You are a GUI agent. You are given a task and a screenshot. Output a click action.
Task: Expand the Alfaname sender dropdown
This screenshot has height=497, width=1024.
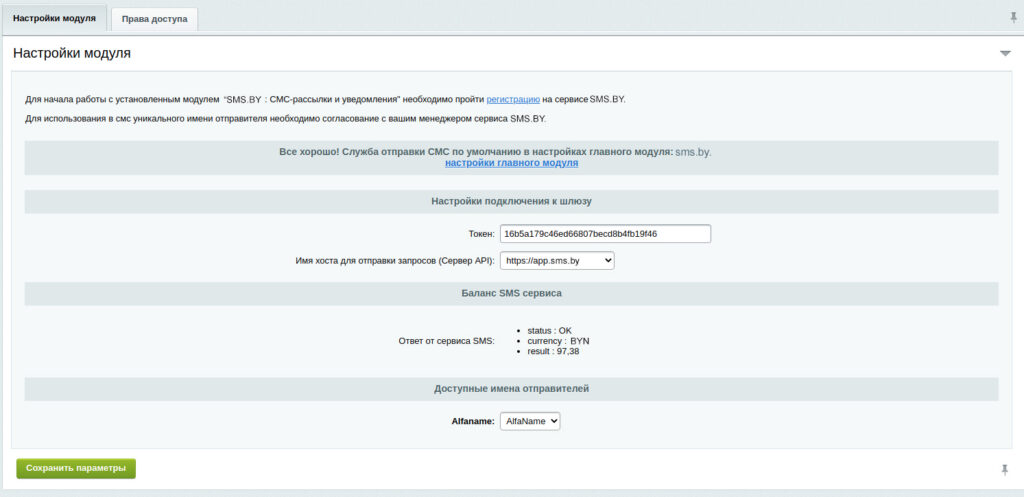point(530,421)
